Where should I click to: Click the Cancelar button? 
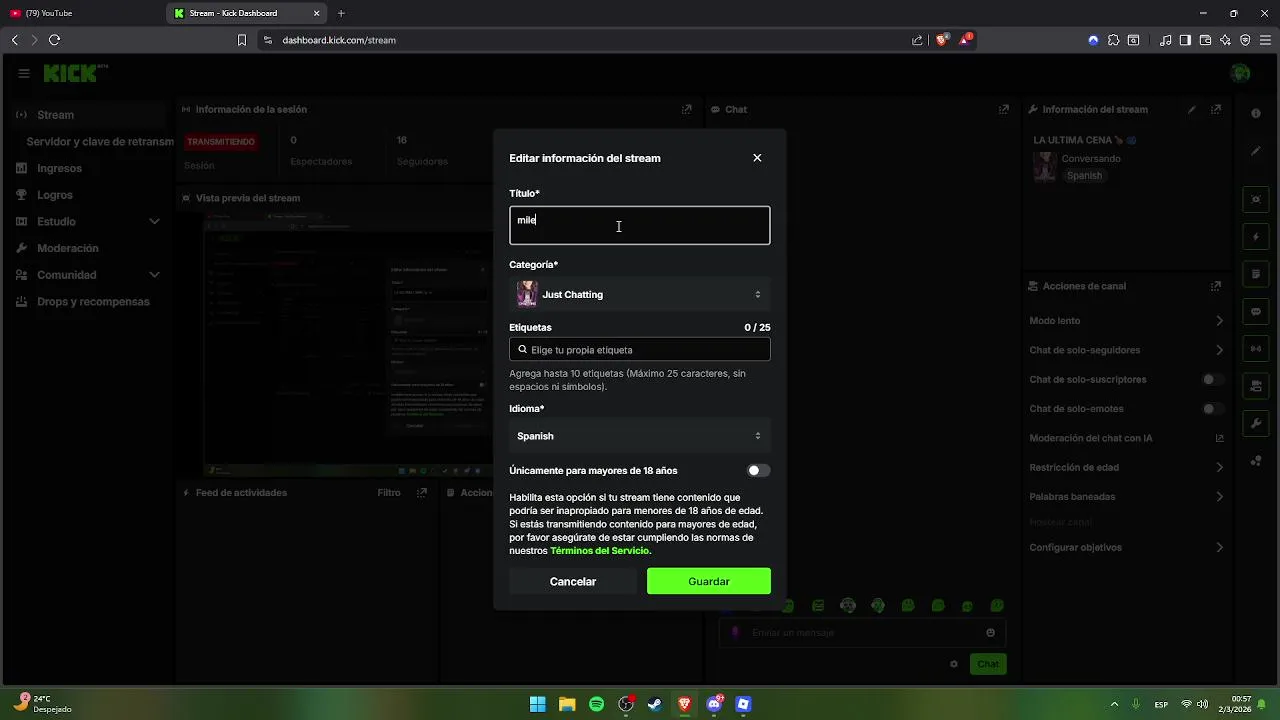click(x=573, y=581)
